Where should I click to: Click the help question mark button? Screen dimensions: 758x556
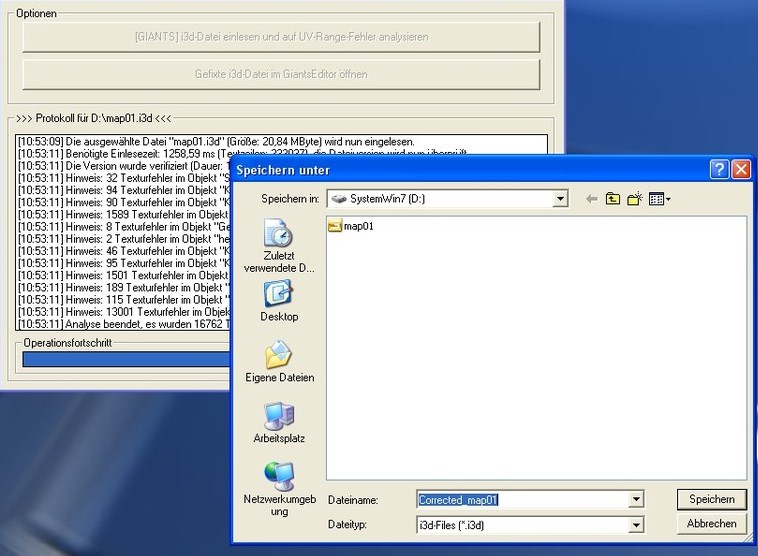[719, 170]
